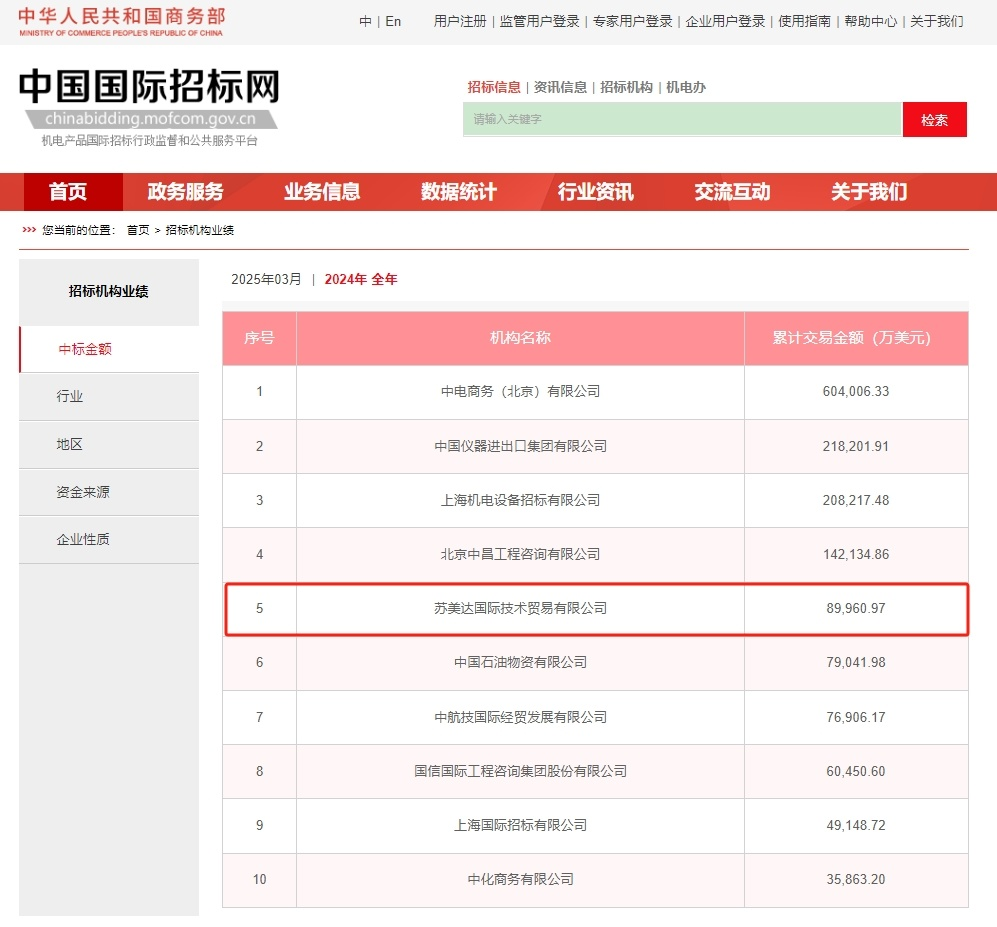Click the red 检索 search button
This screenshot has width=997, height=927.
[935, 120]
